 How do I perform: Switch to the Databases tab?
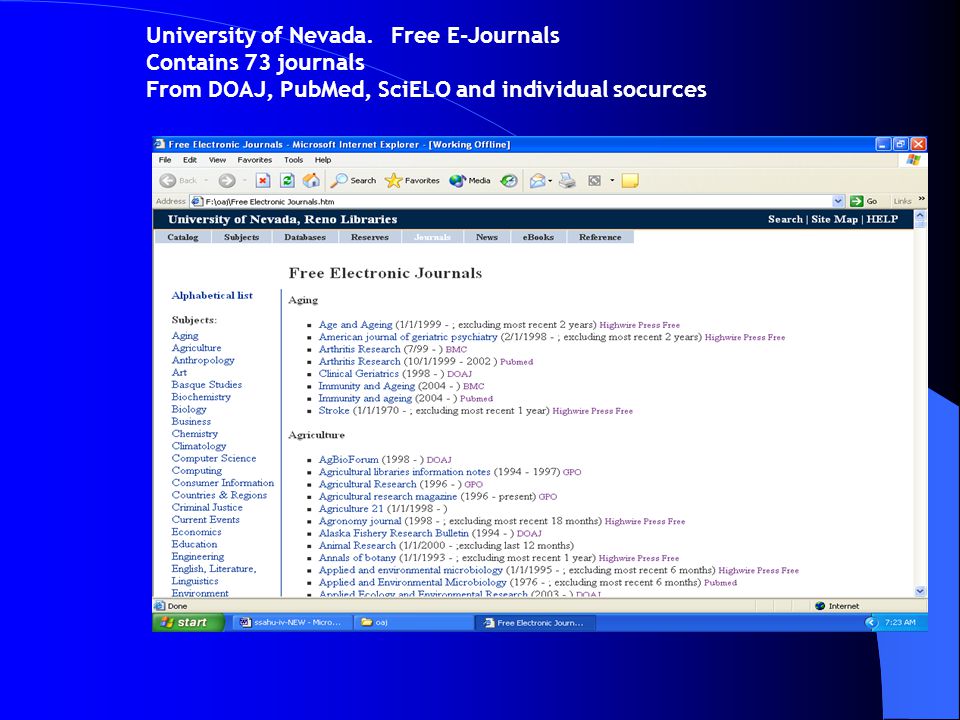(x=305, y=237)
